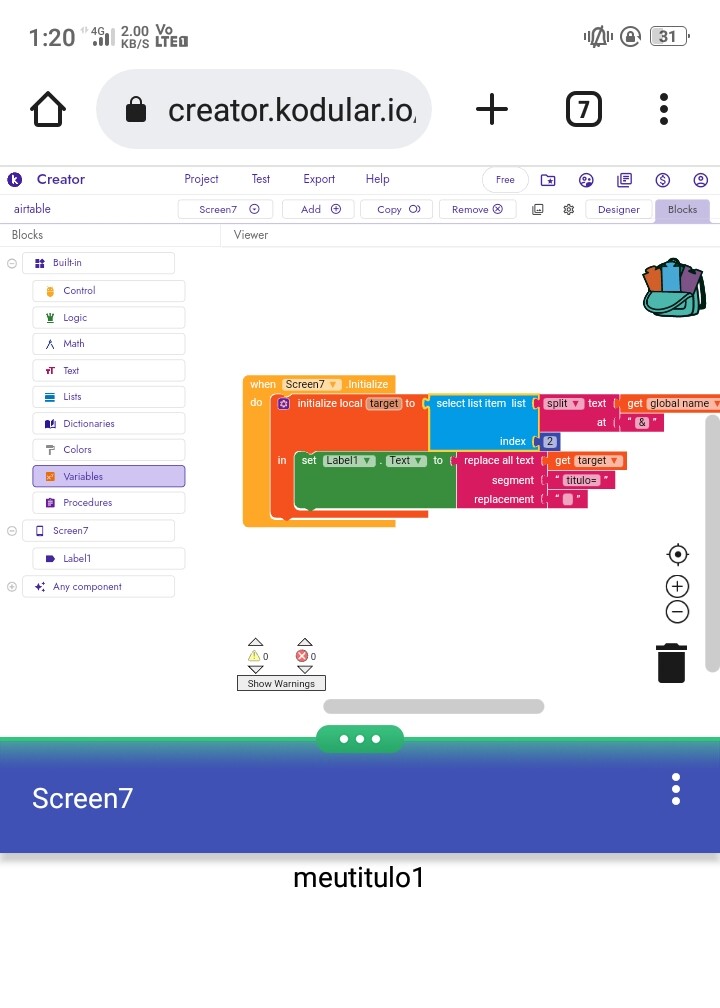Click the Add screen button
720x1008 pixels.
(x=318, y=209)
